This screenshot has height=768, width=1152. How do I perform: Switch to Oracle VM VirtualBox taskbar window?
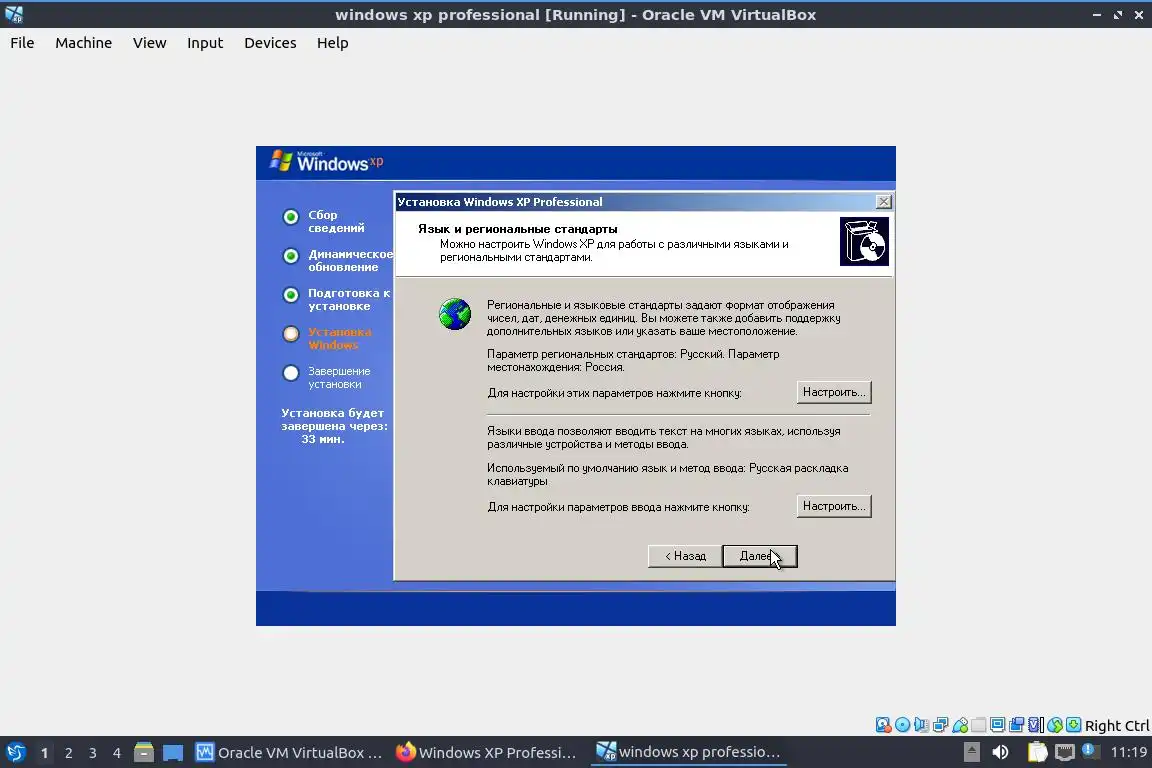[x=289, y=753]
